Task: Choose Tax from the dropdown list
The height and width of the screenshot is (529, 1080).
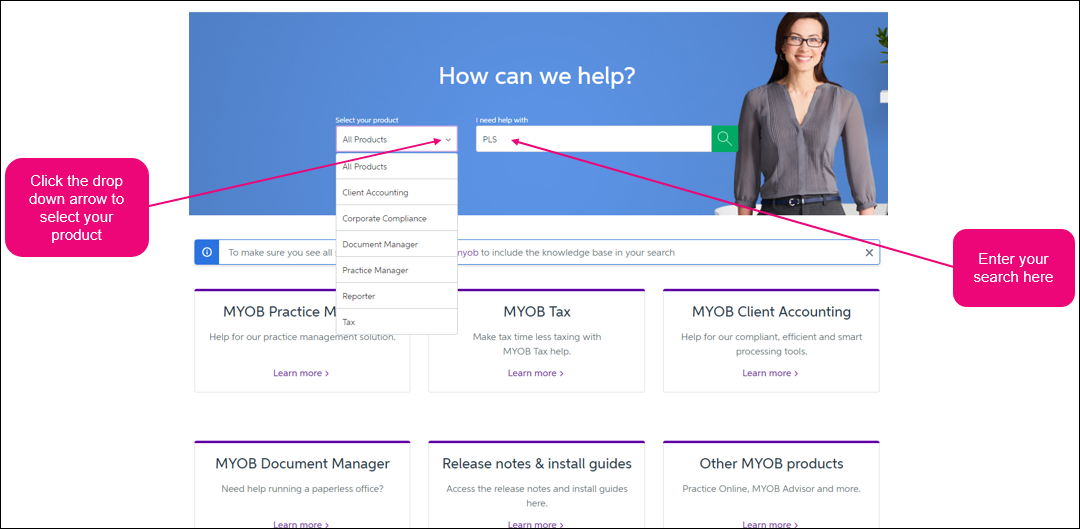Action: [x=396, y=322]
